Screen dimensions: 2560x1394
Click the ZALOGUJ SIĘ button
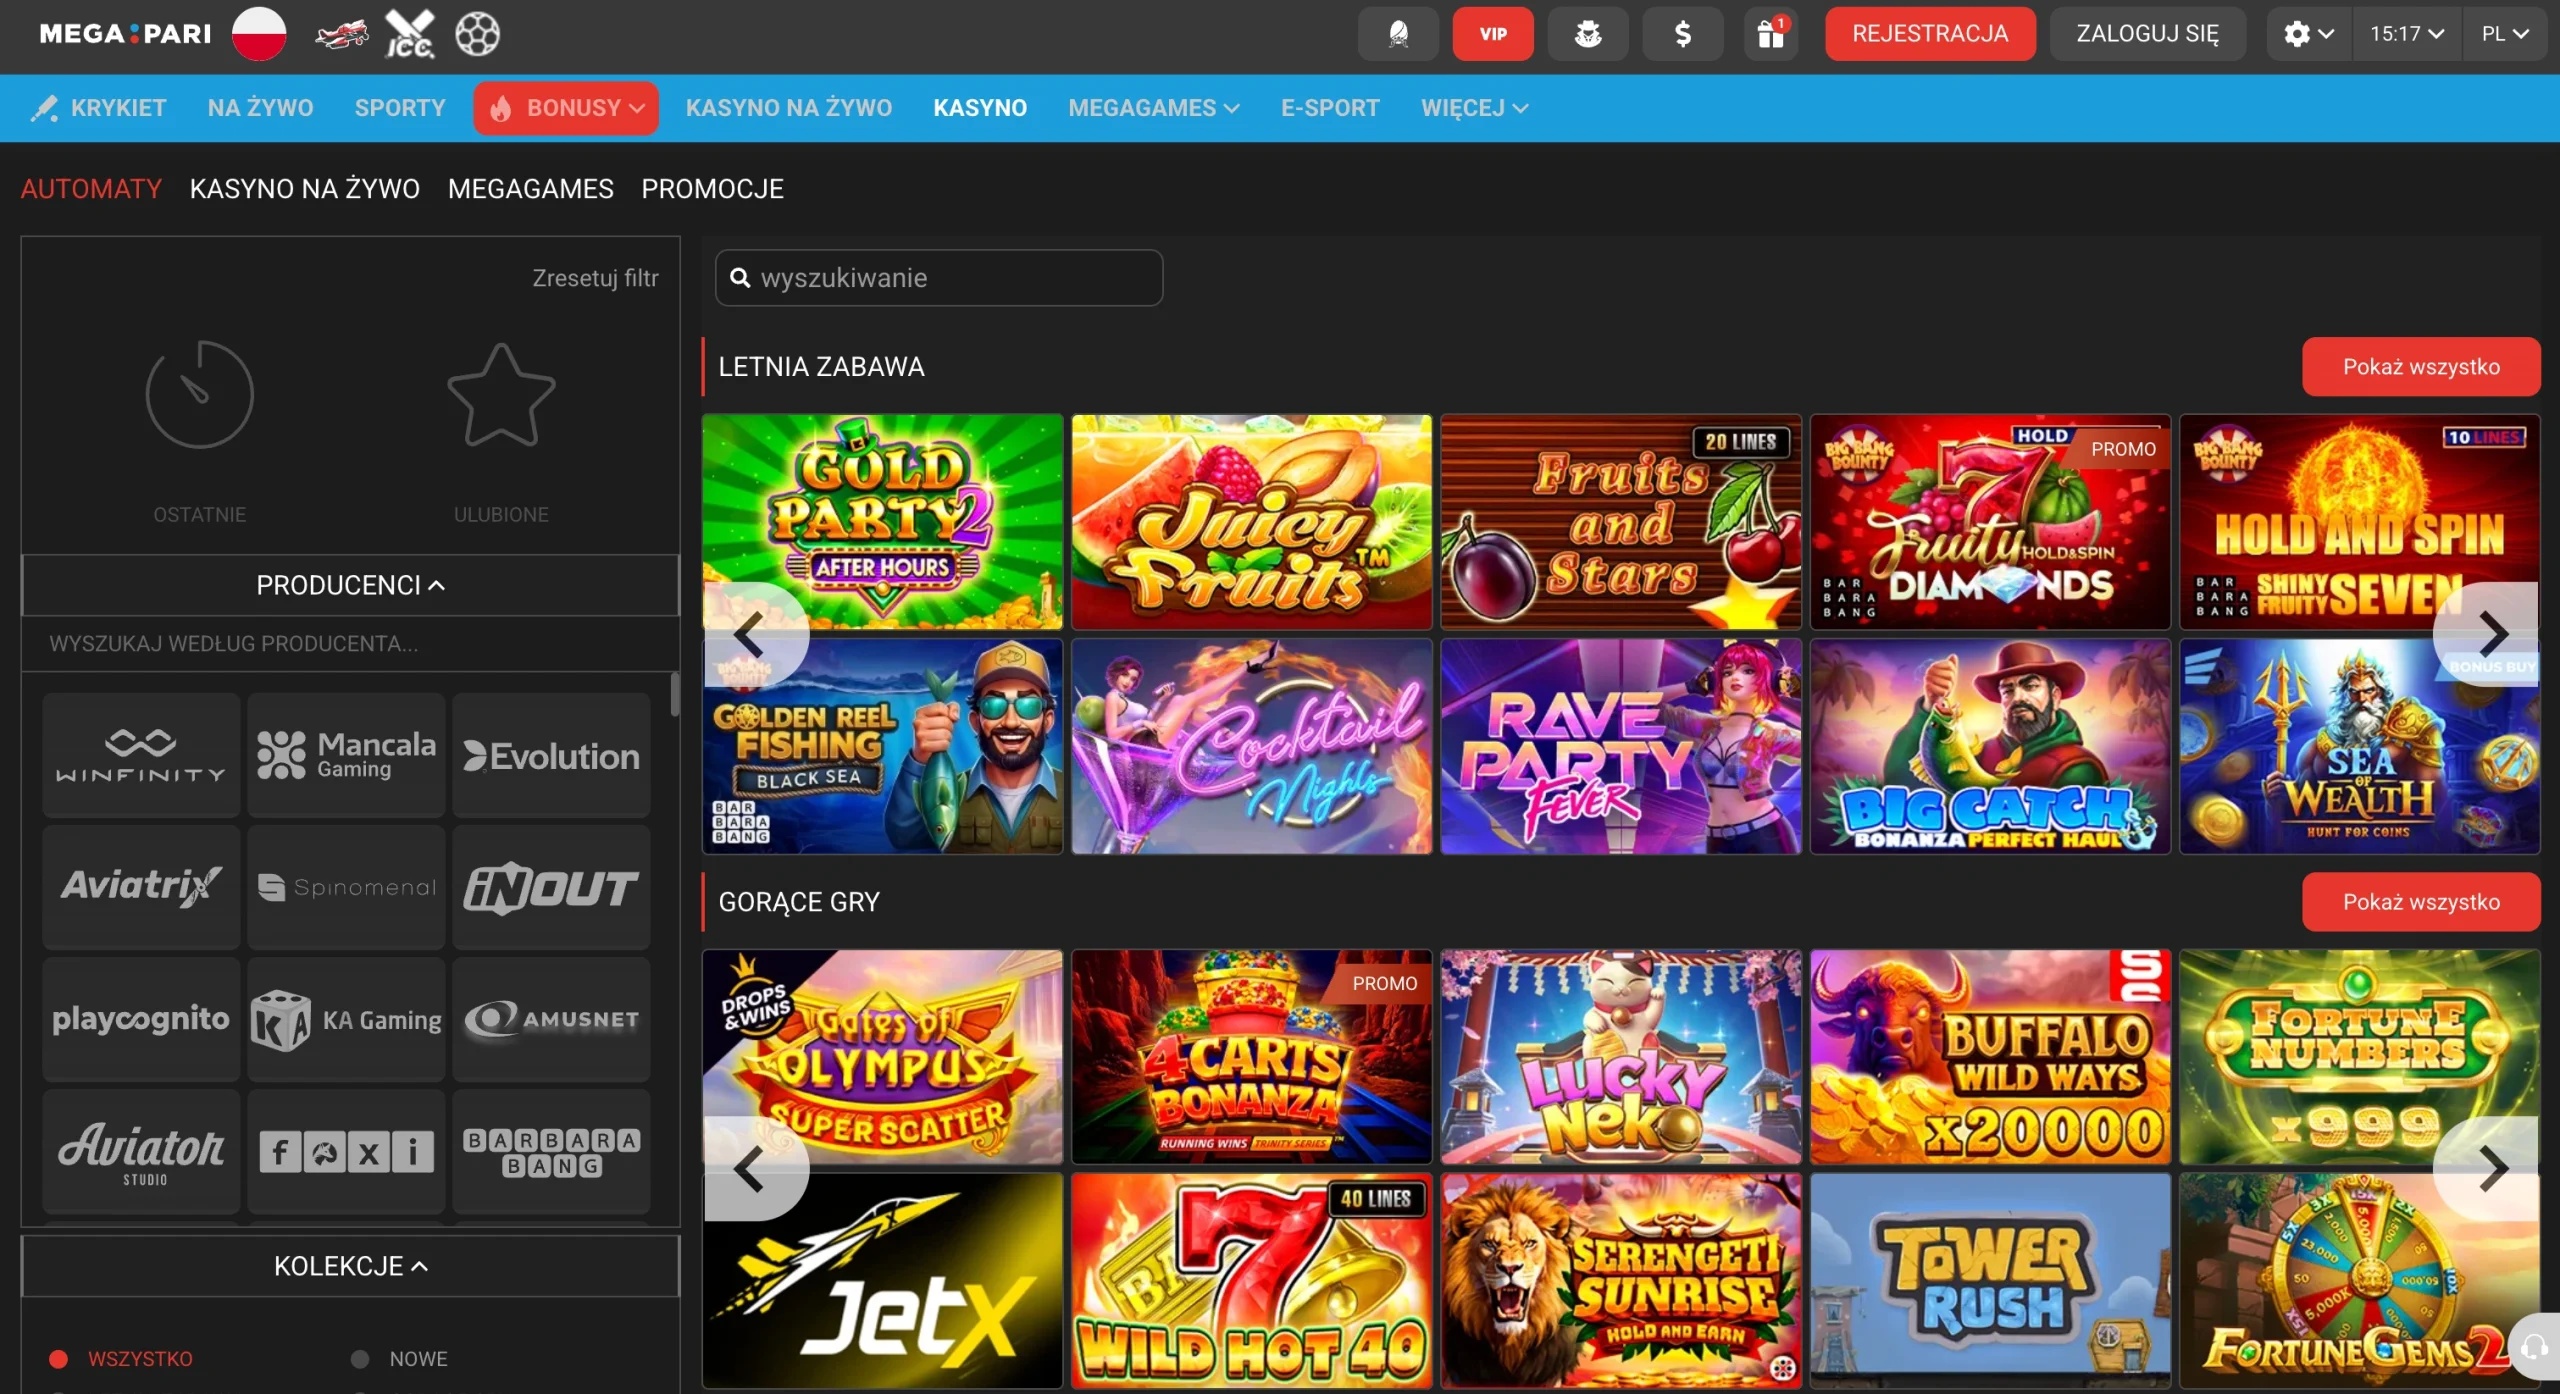click(x=2147, y=34)
